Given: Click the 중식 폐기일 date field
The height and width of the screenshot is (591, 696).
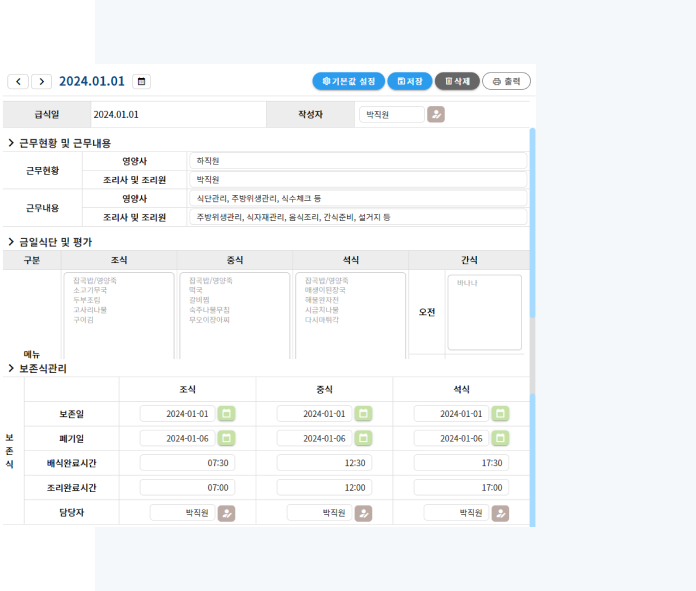Looking at the screenshot, I should [314, 439].
